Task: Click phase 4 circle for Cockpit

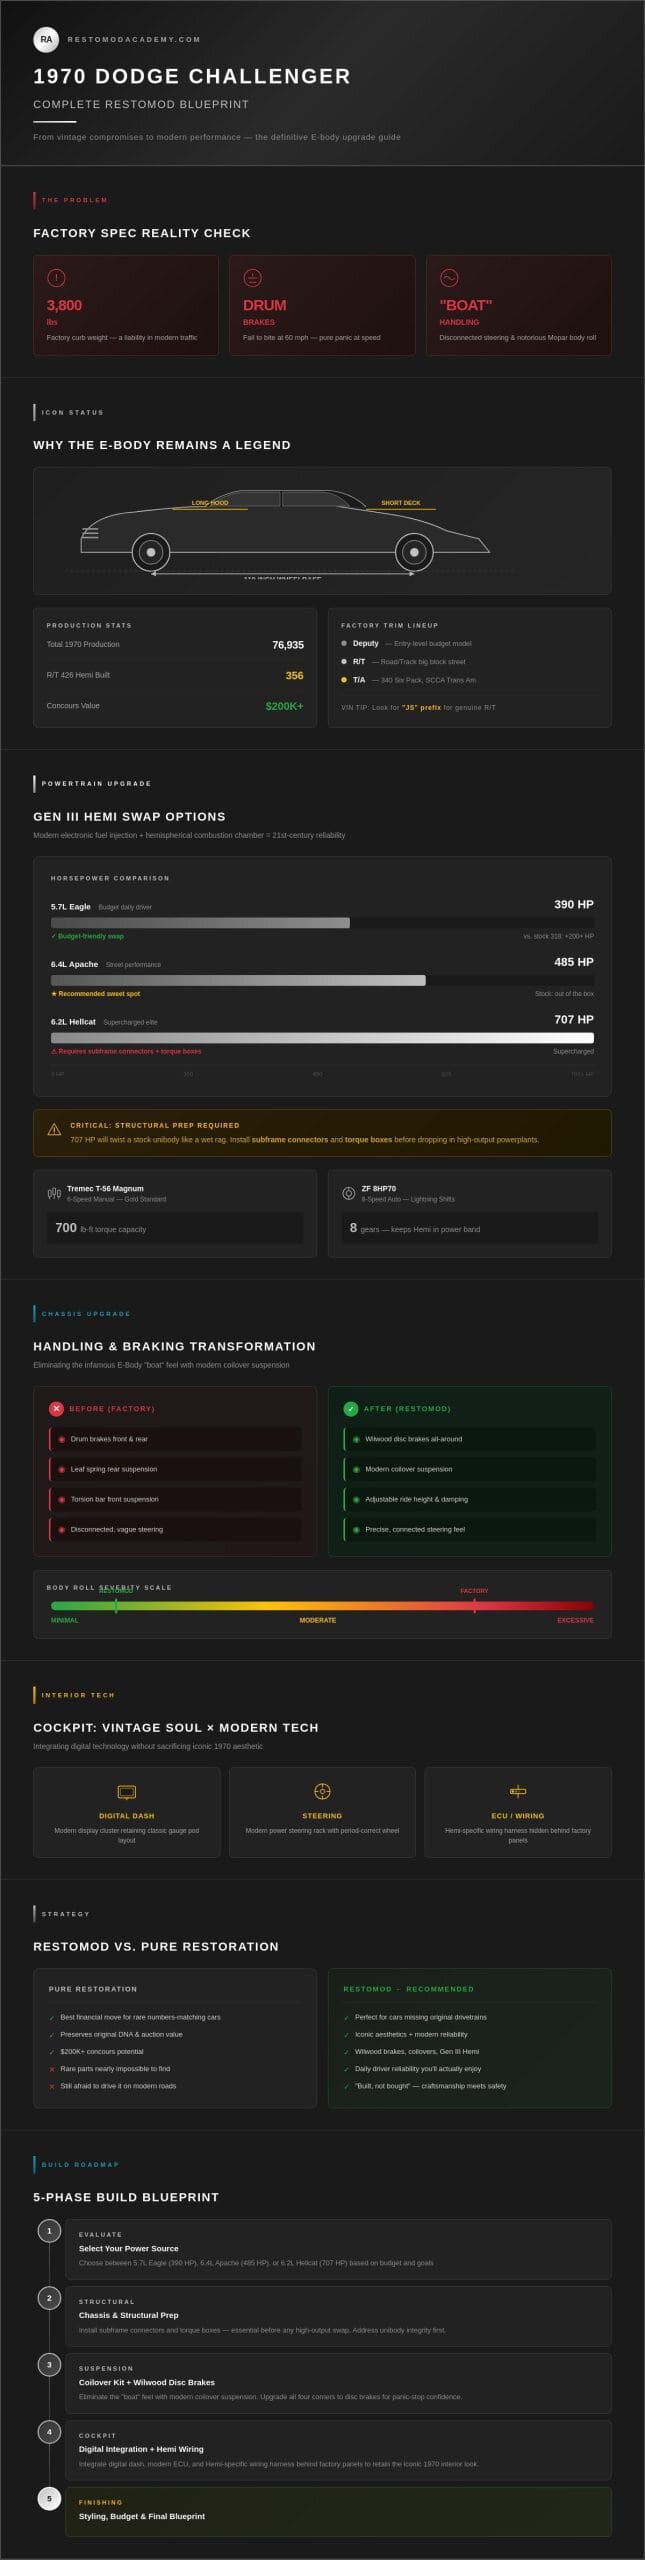Action: point(49,2432)
